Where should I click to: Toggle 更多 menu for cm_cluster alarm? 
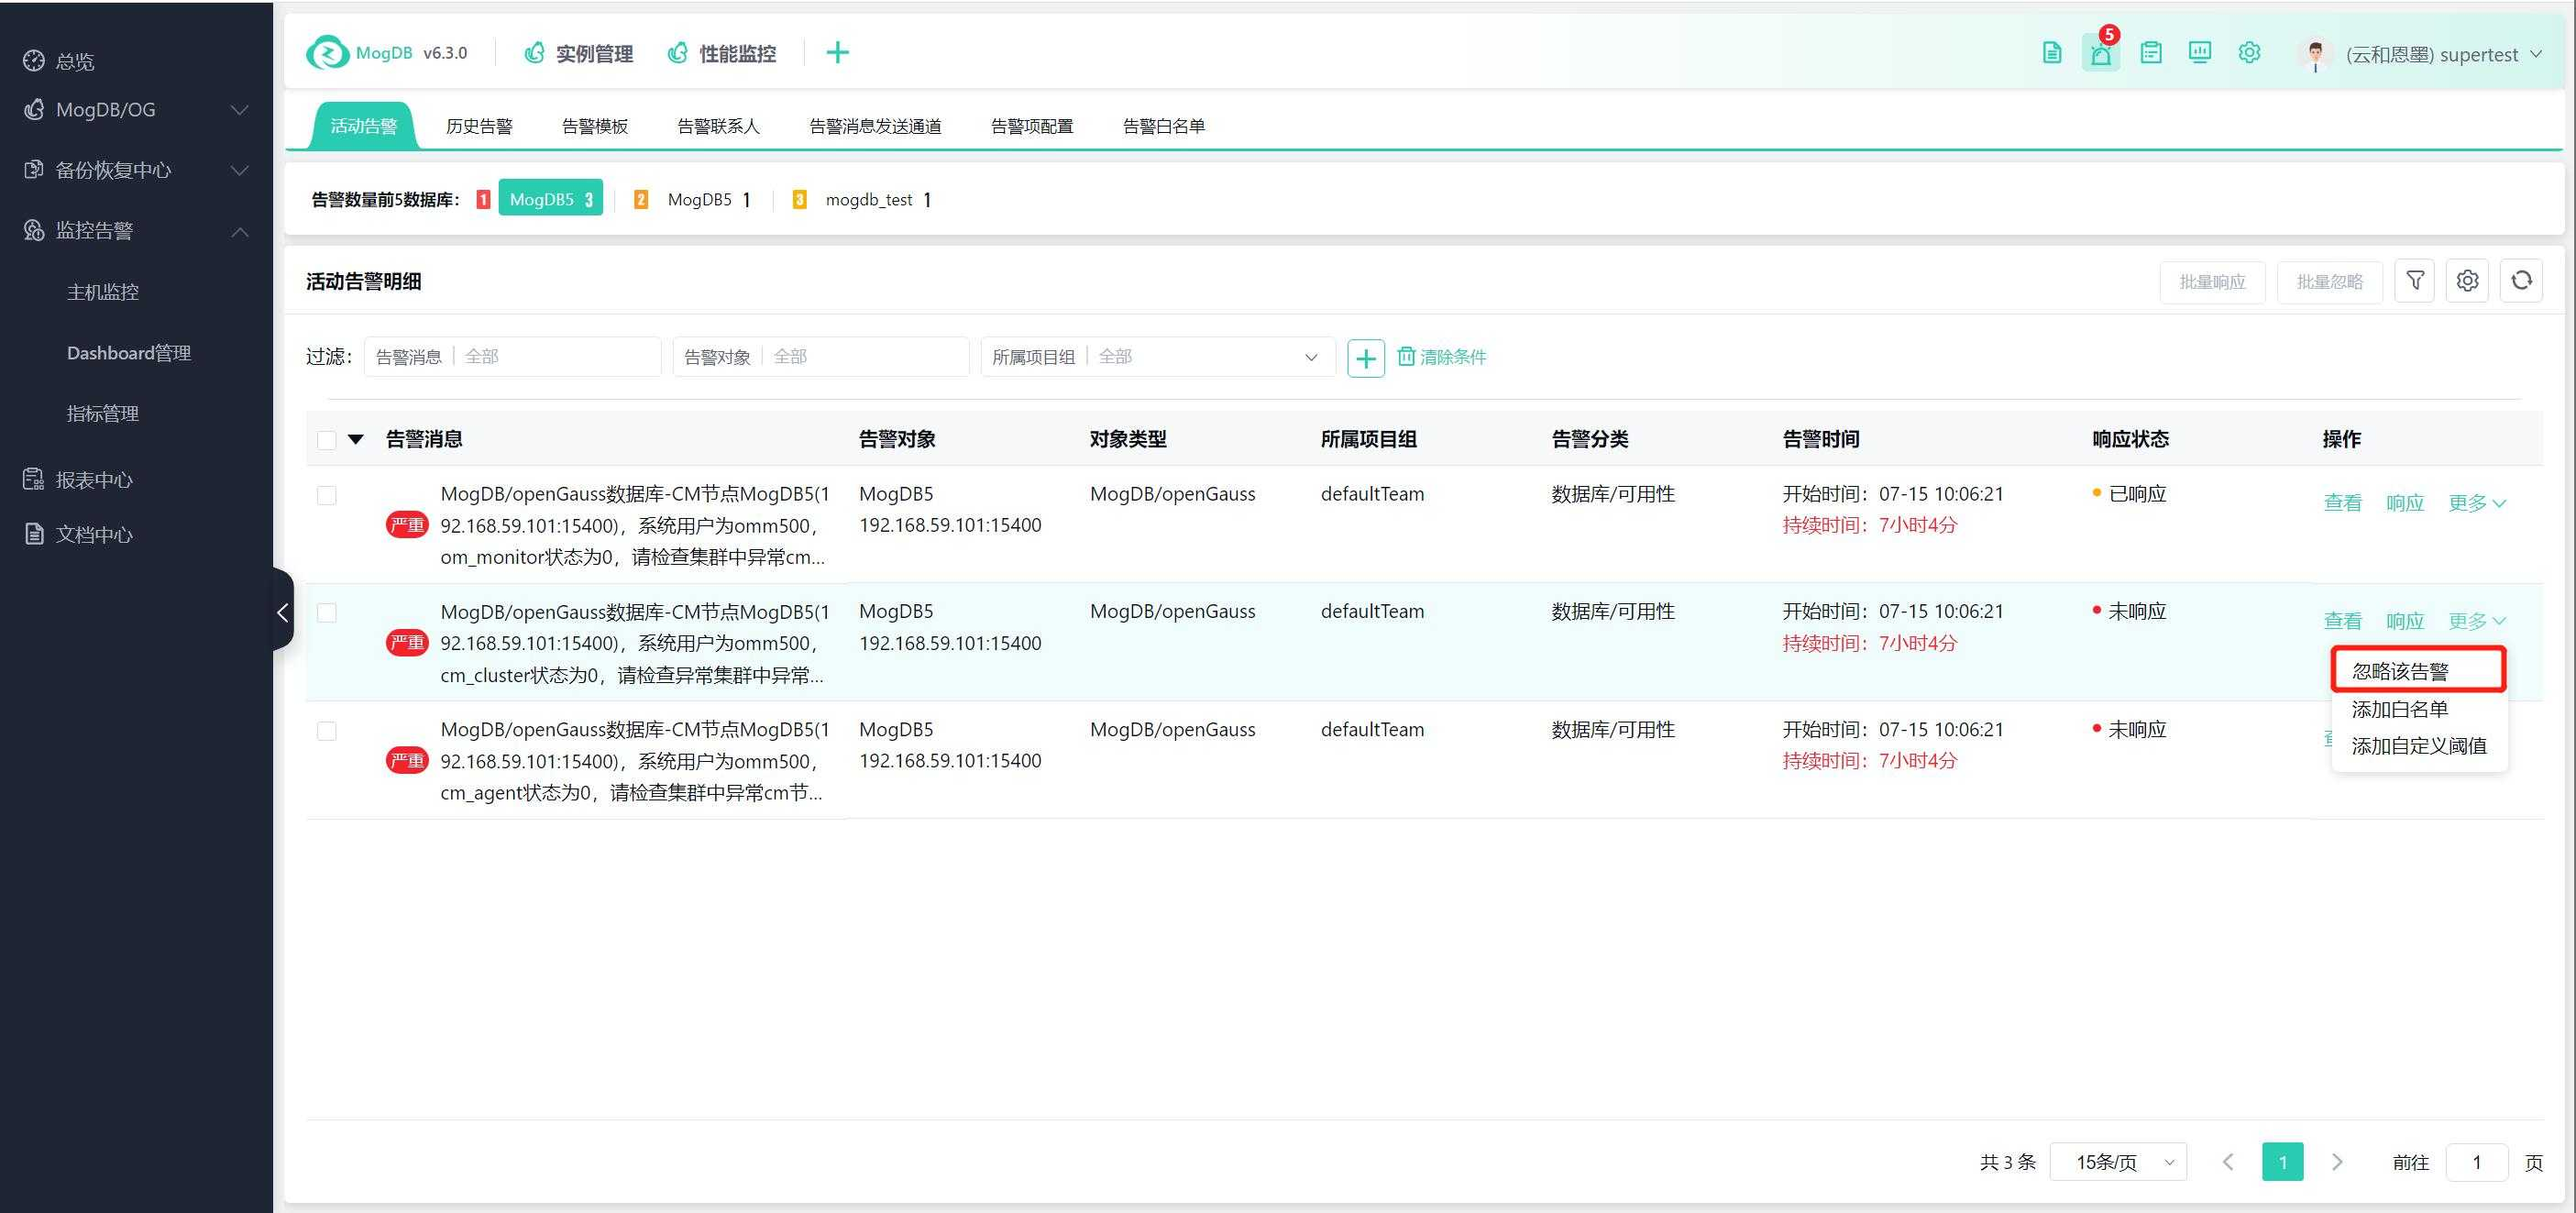pyautogui.click(x=2477, y=621)
